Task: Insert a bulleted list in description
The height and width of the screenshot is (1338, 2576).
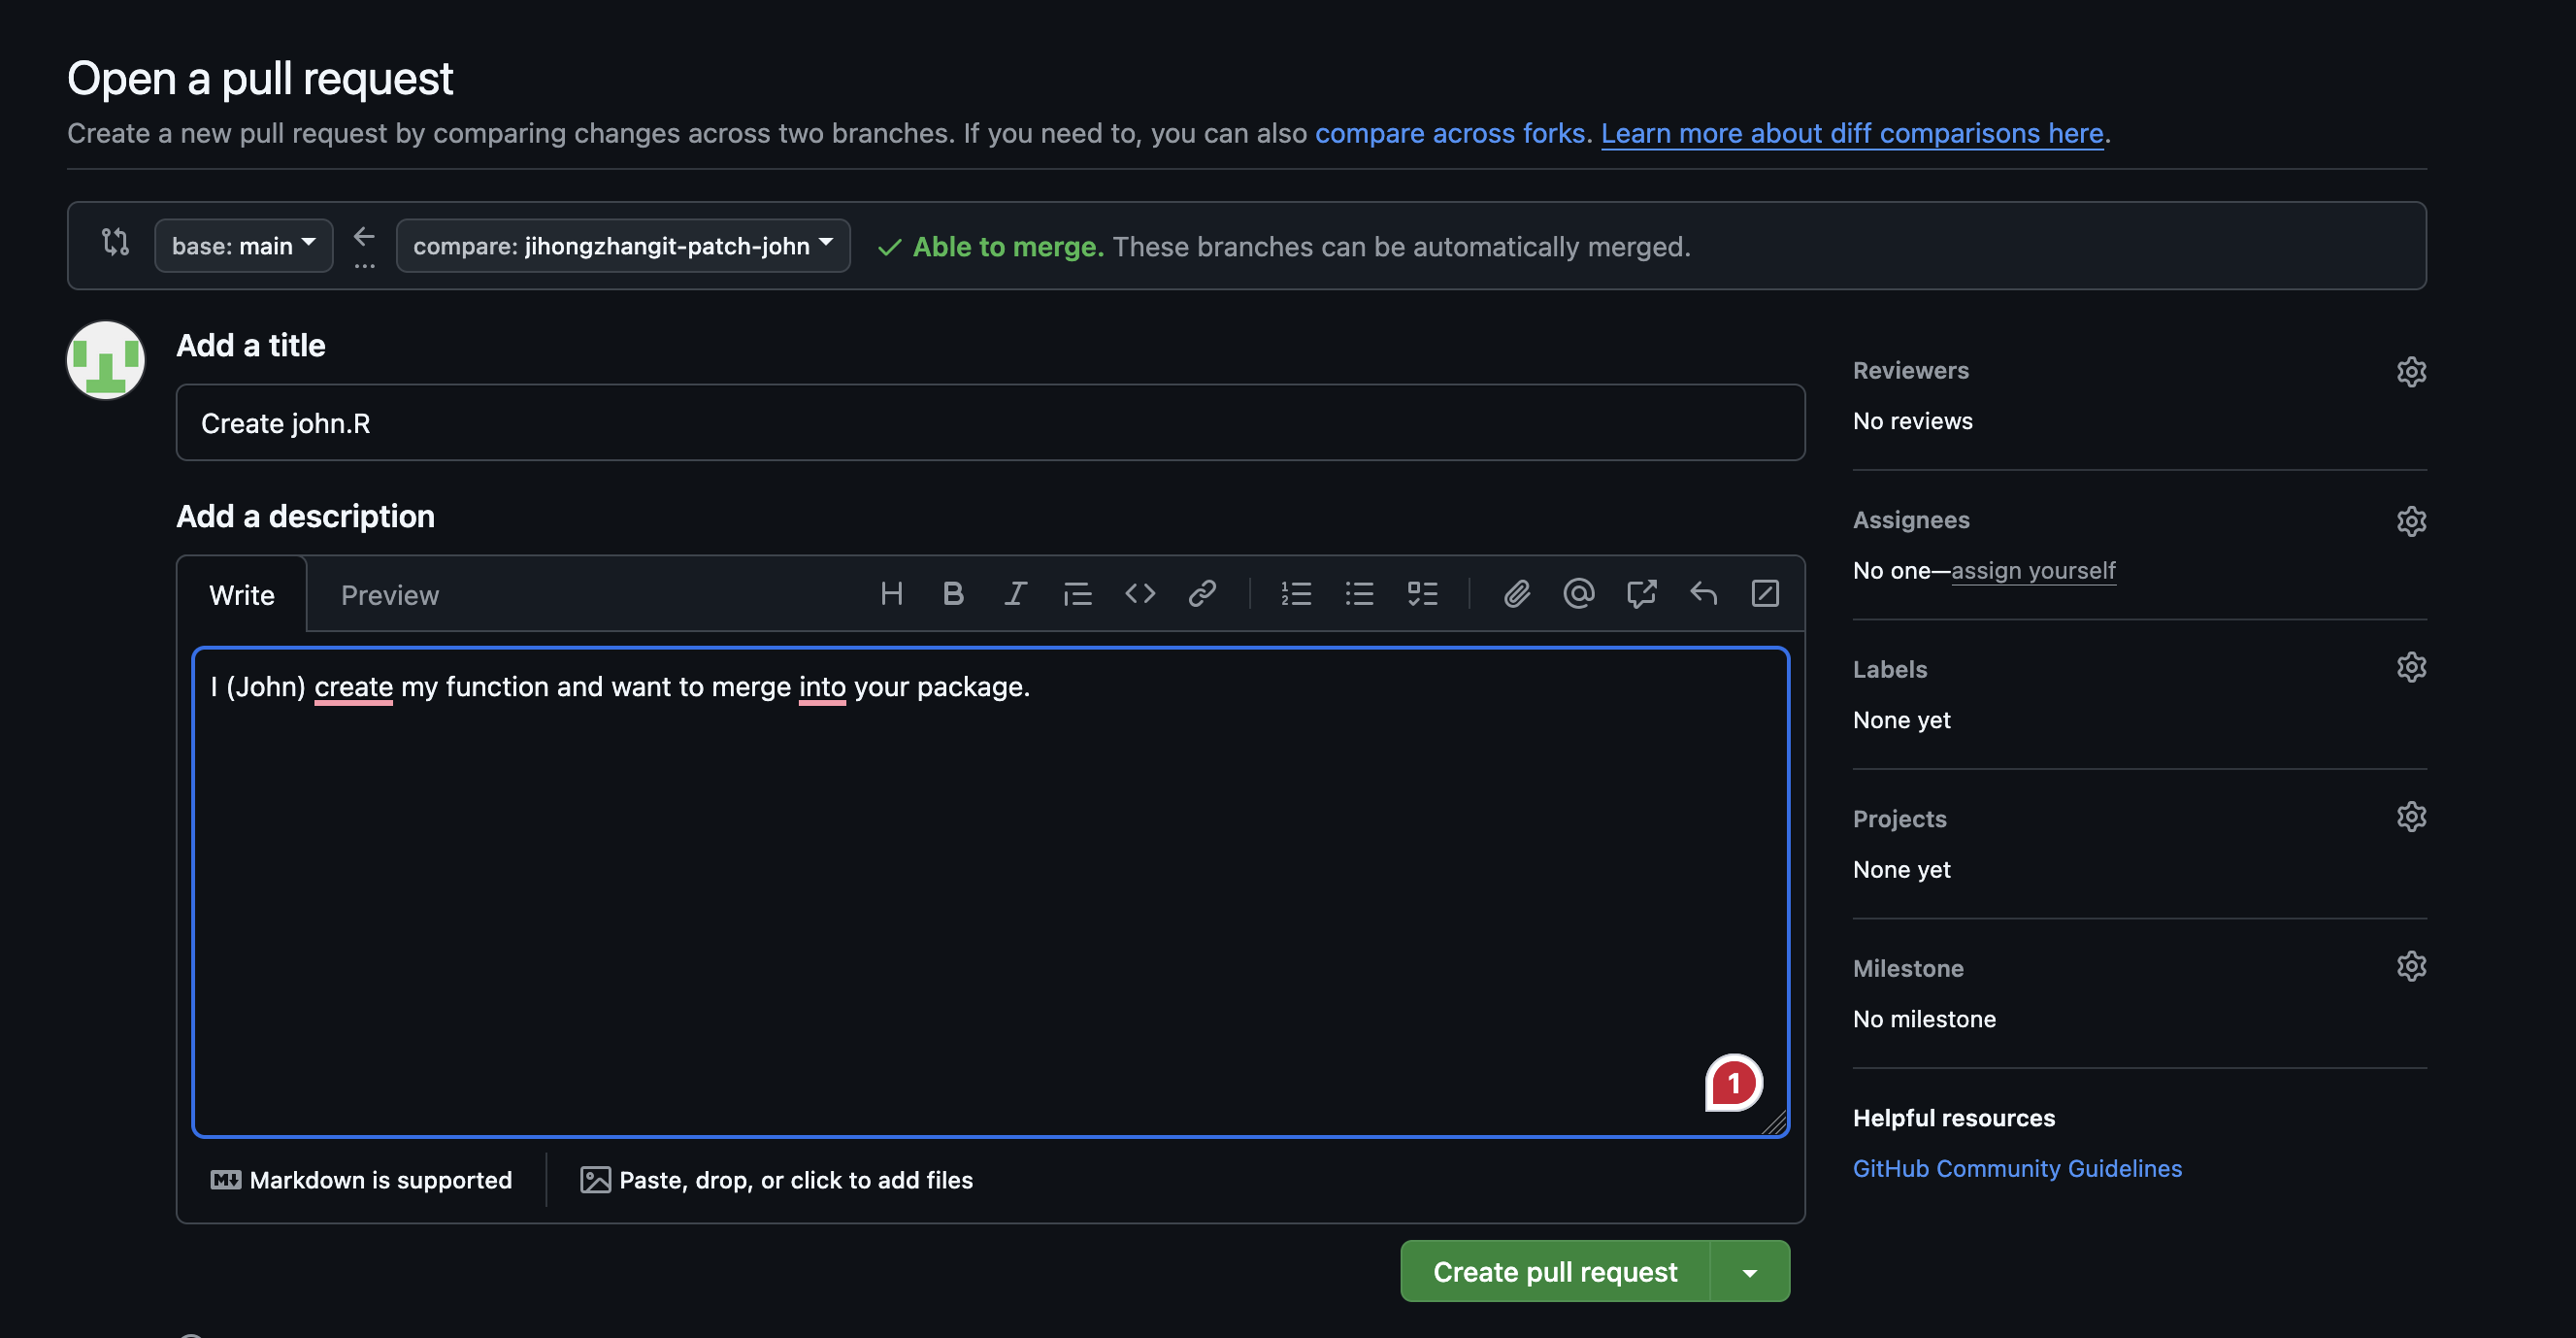Action: click(1359, 594)
